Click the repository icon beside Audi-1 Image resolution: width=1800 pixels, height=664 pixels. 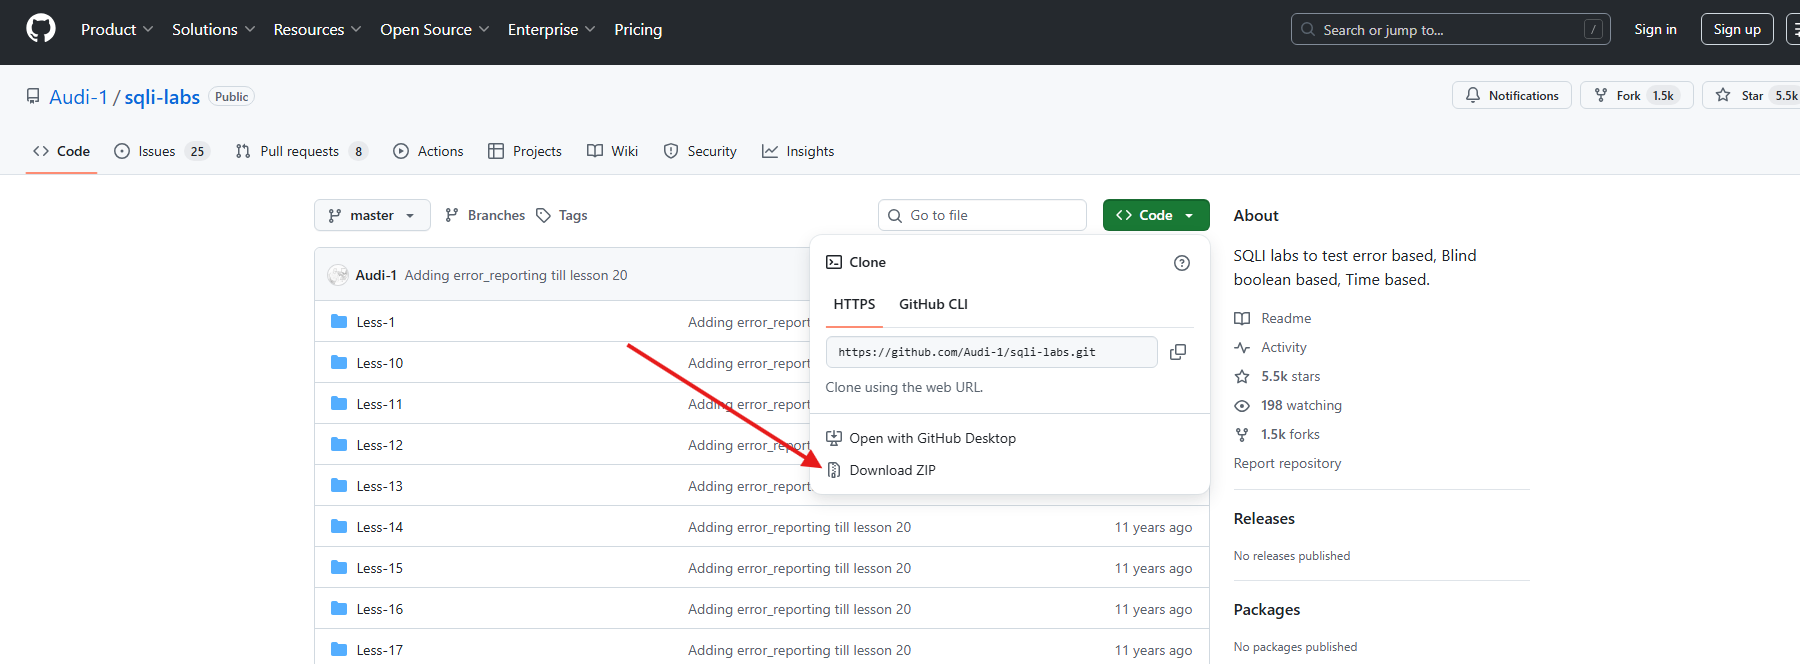tap(33, 97)
